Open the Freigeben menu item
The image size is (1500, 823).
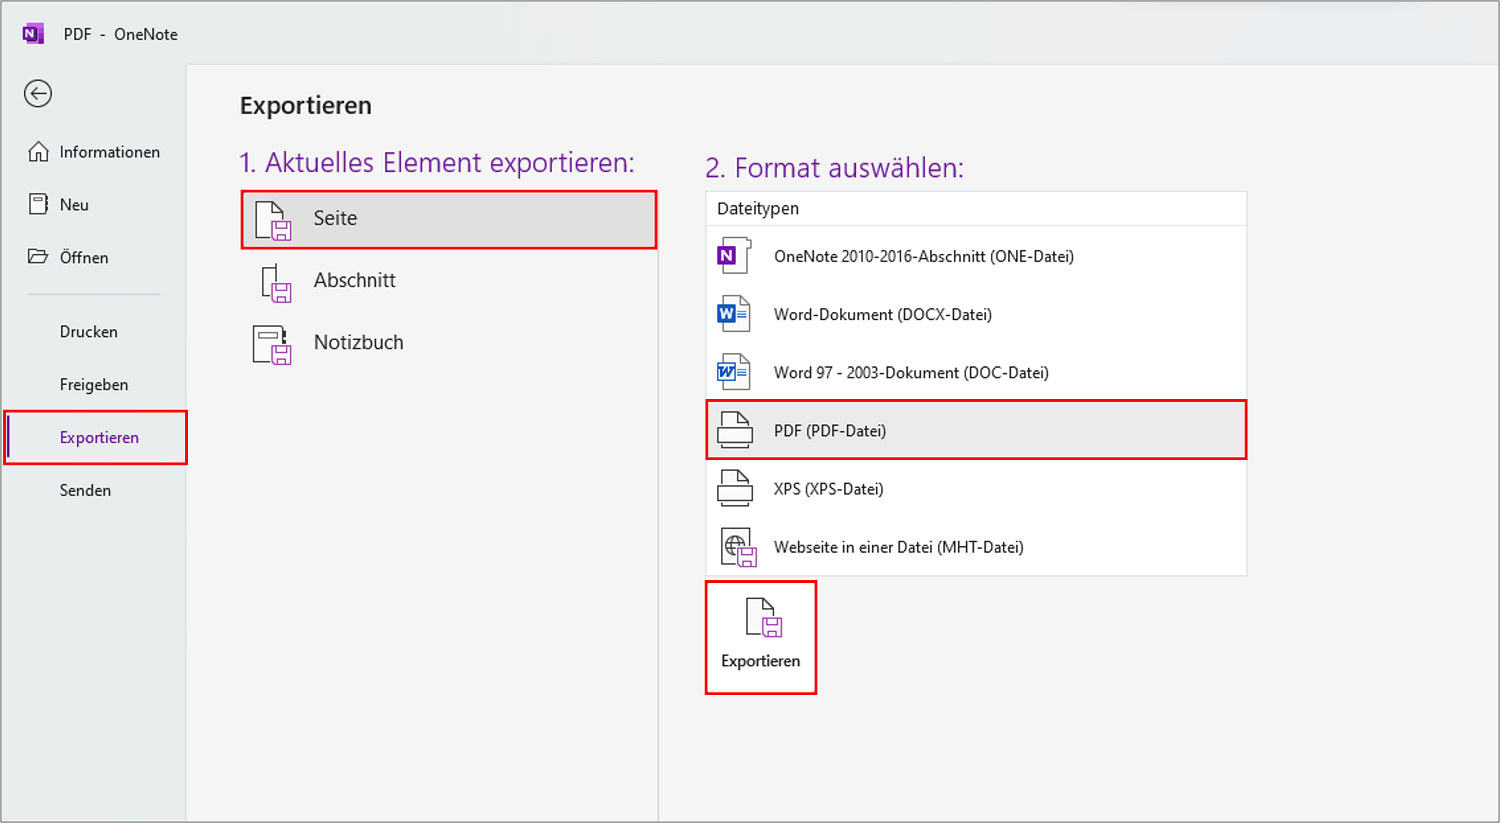(95, 385)
